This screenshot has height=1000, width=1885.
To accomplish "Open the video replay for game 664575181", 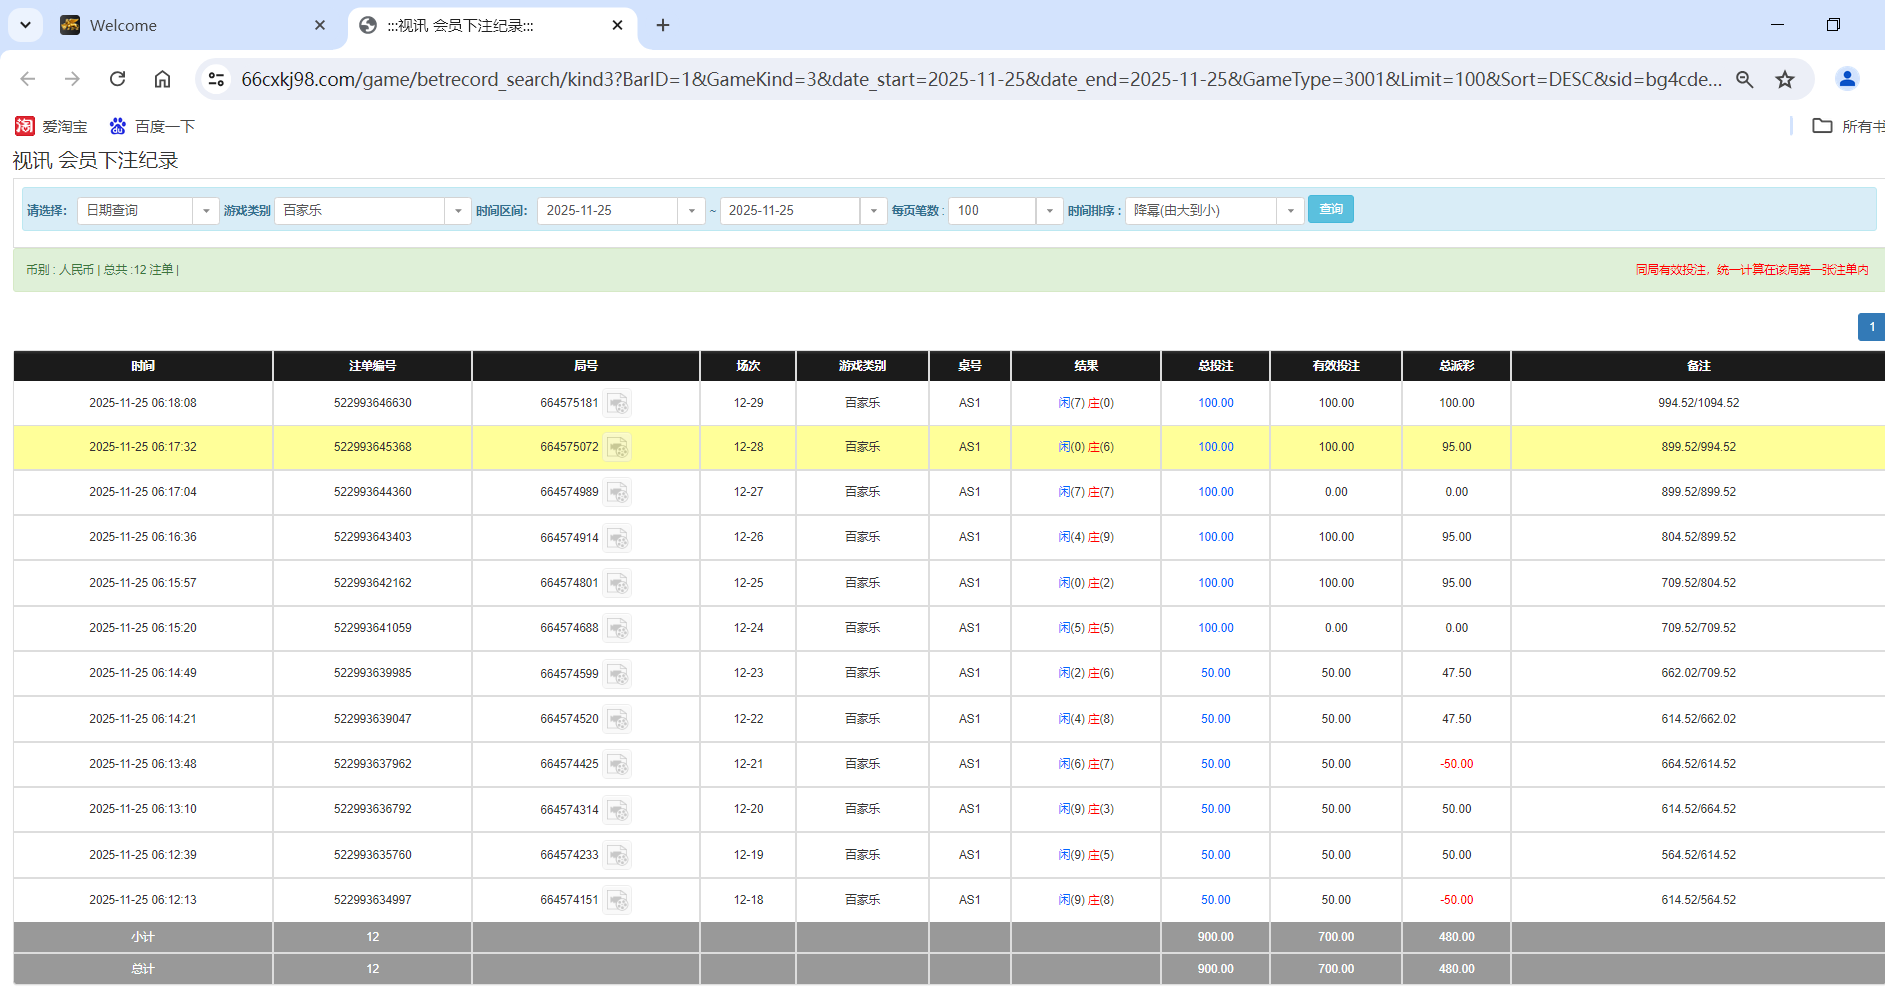I will point(619,403).
